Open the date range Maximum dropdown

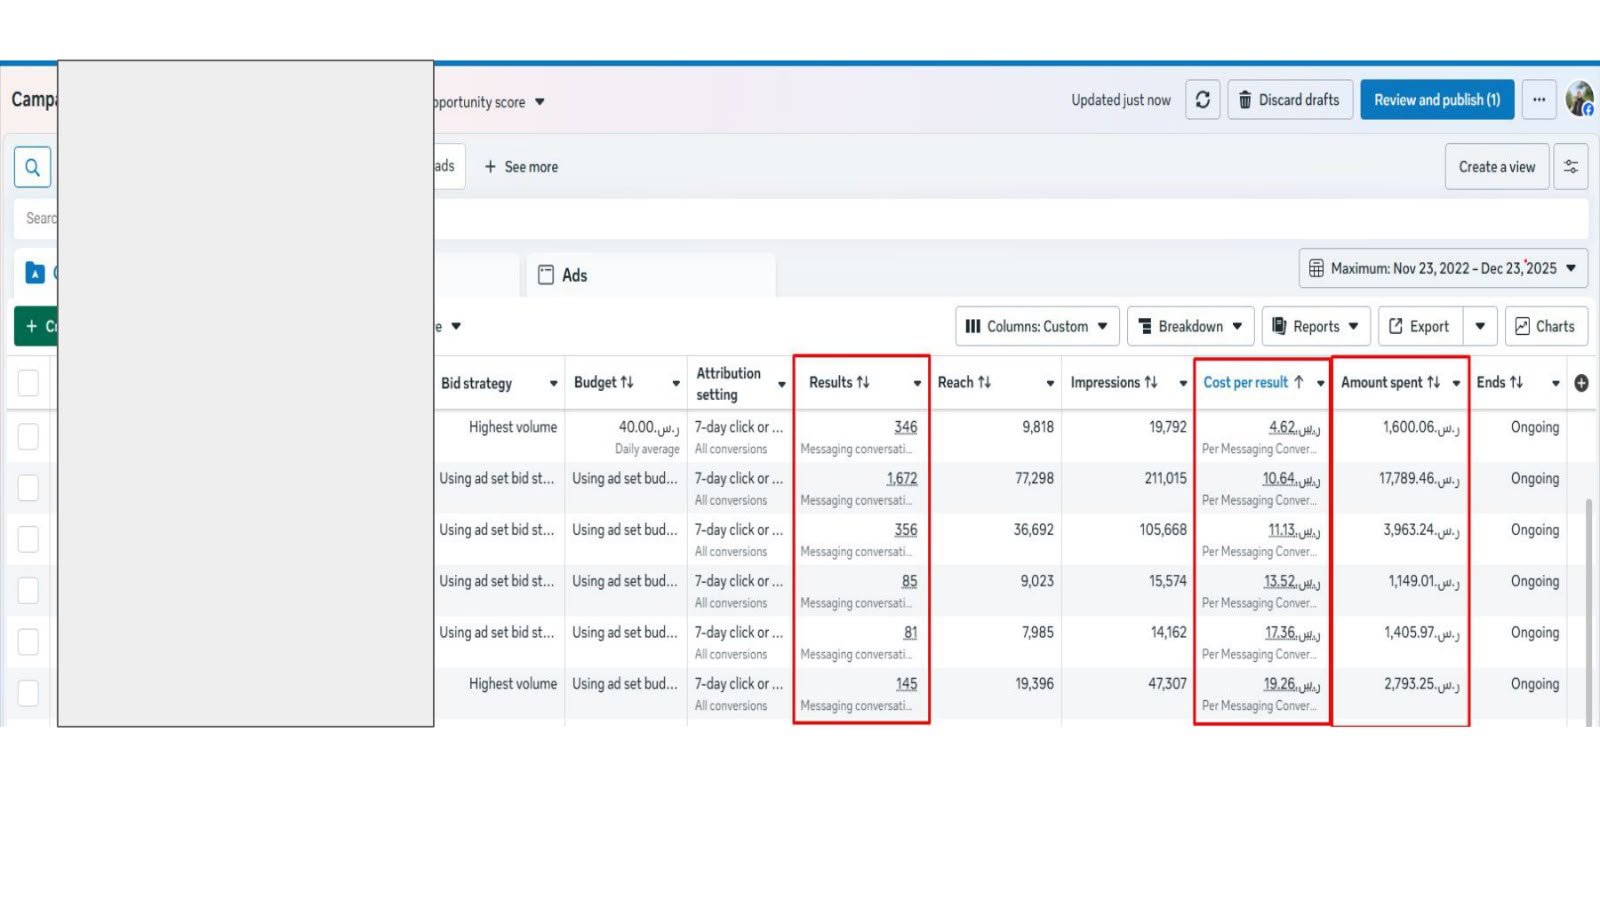pos(1443,268)
